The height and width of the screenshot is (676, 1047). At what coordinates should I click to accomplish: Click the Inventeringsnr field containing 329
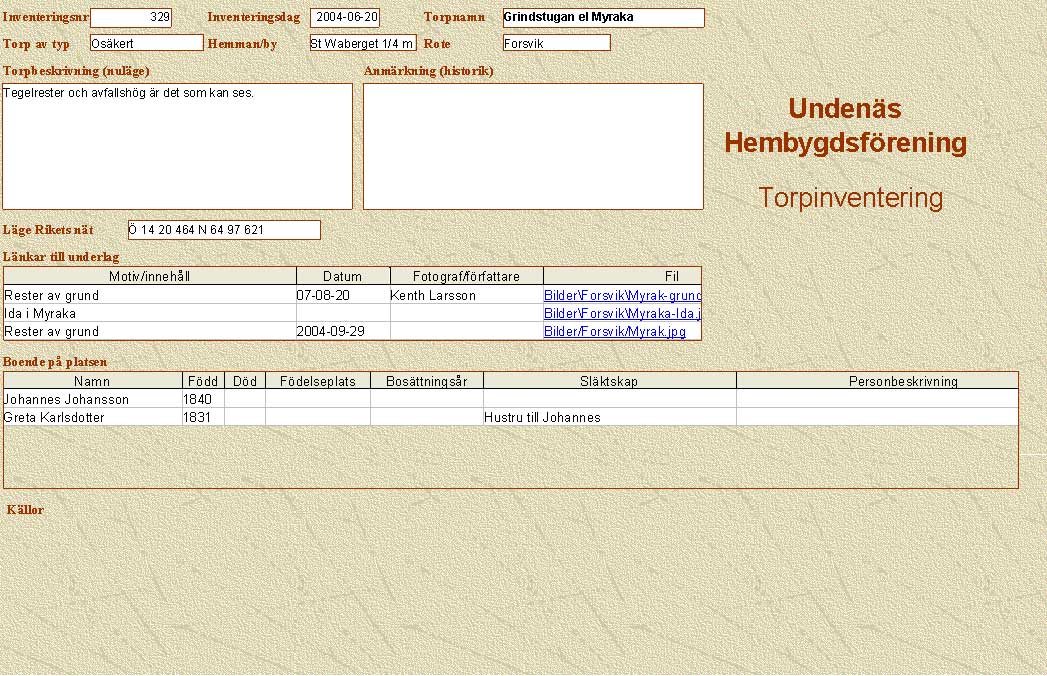[131, 18]
